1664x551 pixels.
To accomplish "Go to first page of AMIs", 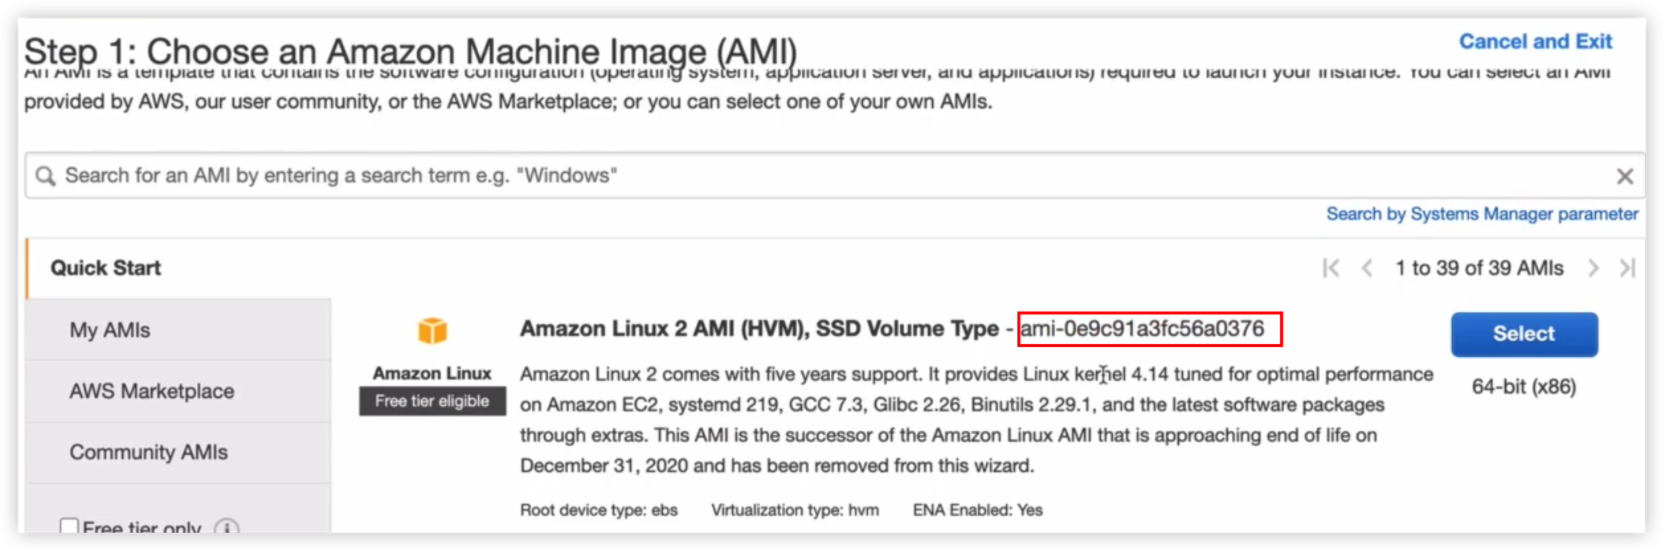I will pyautogui.click(x=1331, y=268).
